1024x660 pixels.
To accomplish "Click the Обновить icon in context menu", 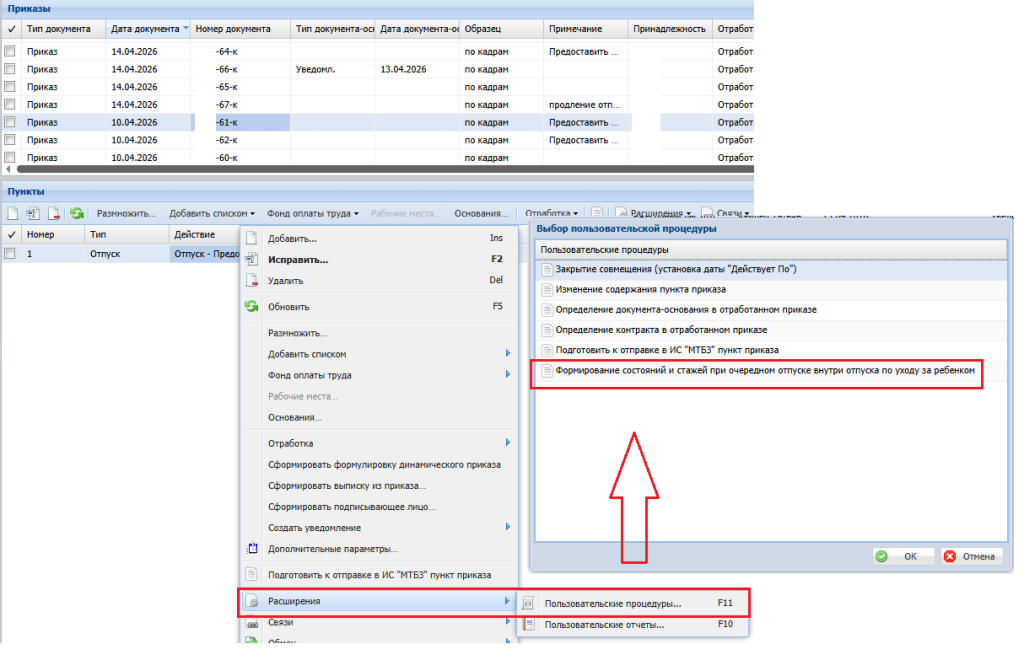I will (x=252, y=307).
